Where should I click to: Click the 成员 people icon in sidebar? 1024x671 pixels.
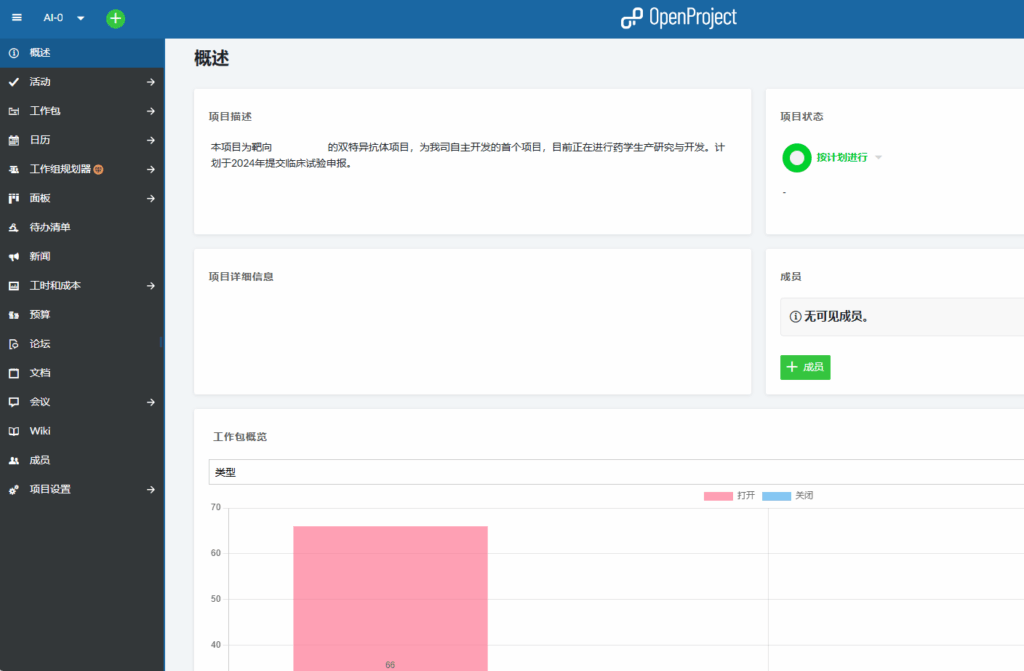pyautogui.click(x=14, y=460)
